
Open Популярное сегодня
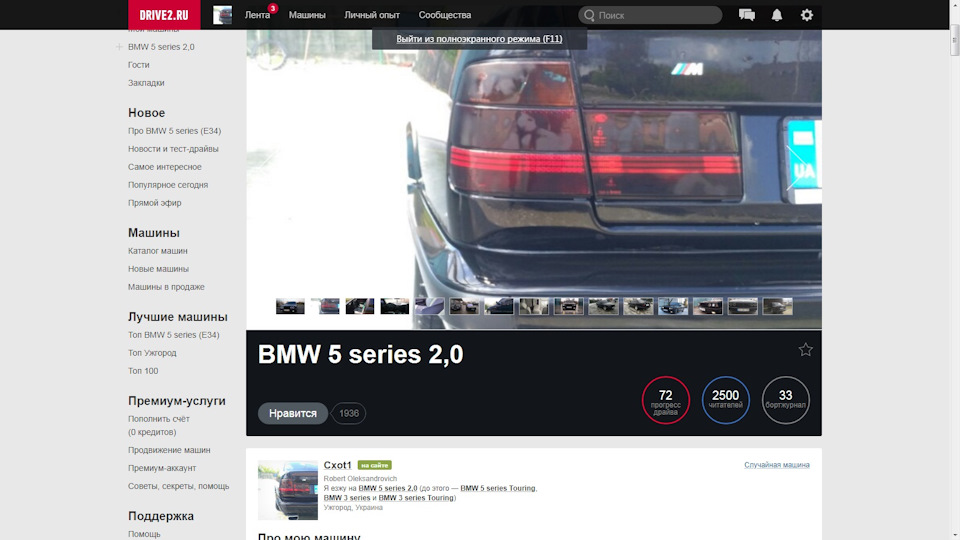pos(168,185)
